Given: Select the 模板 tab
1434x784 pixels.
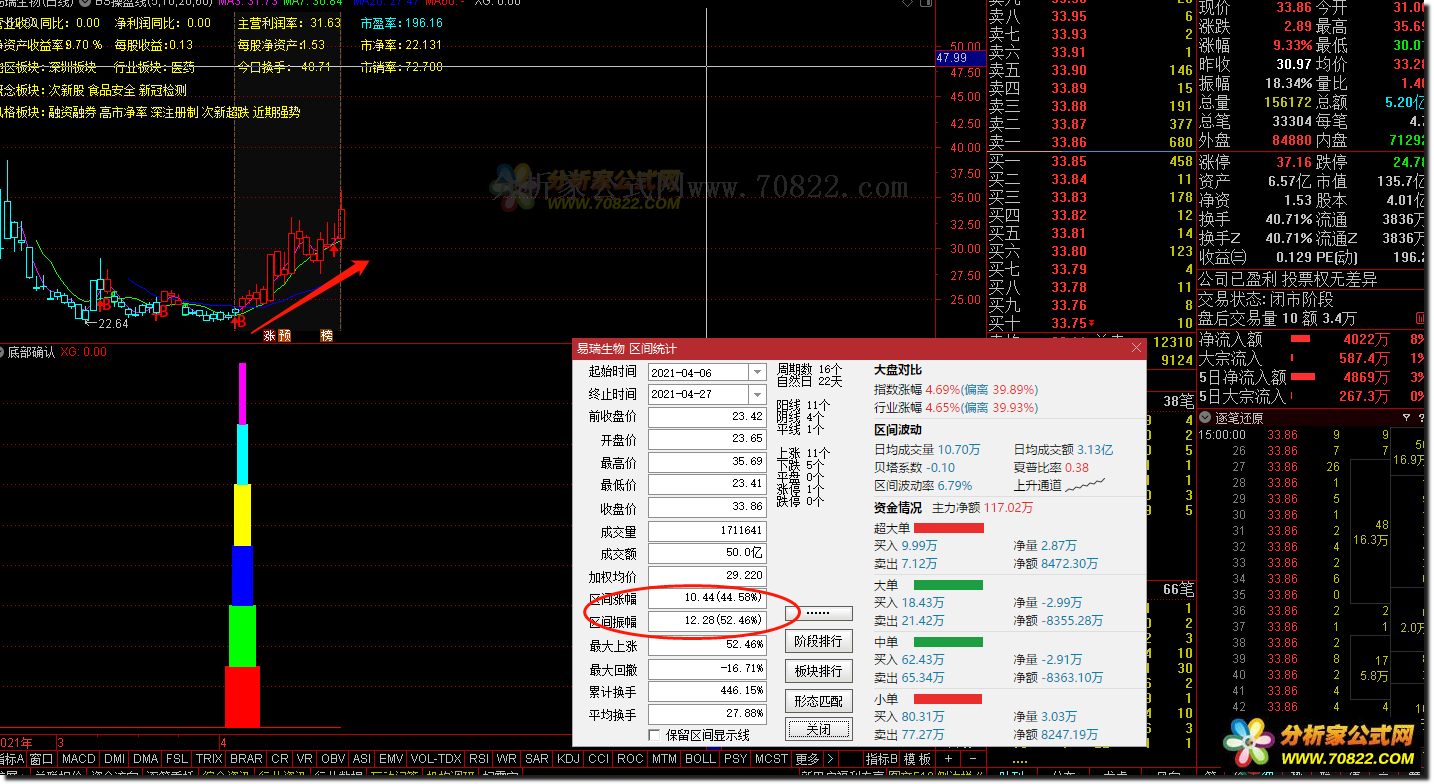Looking at the screenshot, I should coord(918,759).
